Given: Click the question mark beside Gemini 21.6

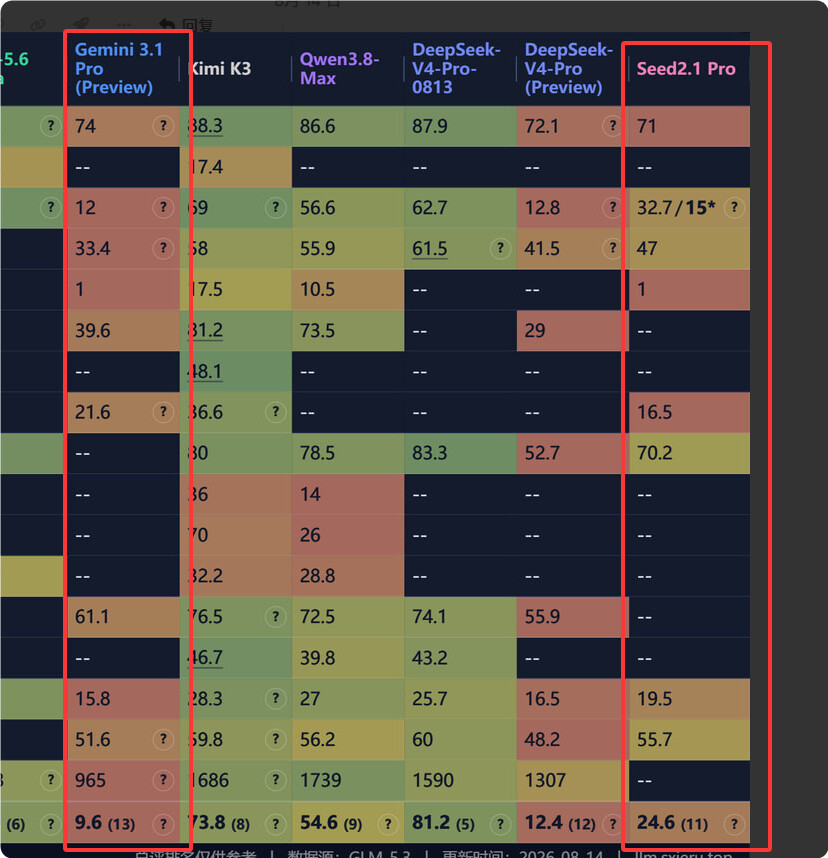Looking at the screenshot, I should (163, 411).
